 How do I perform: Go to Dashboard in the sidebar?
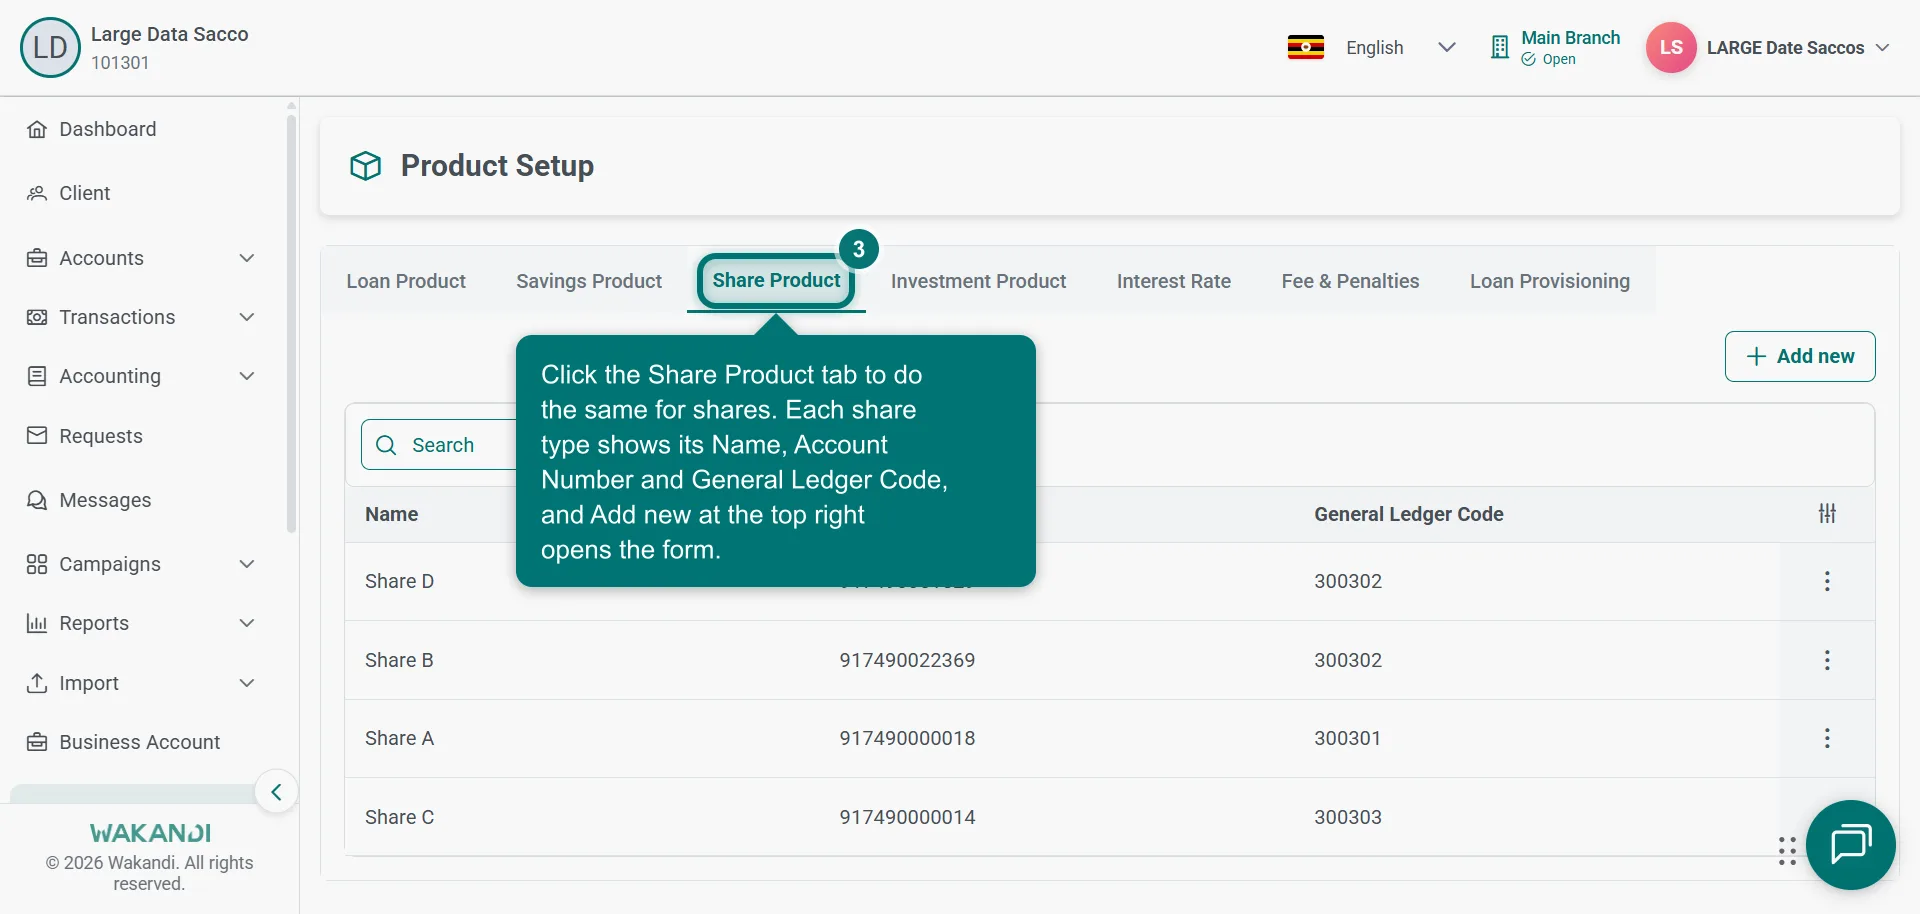click(108, 129)
